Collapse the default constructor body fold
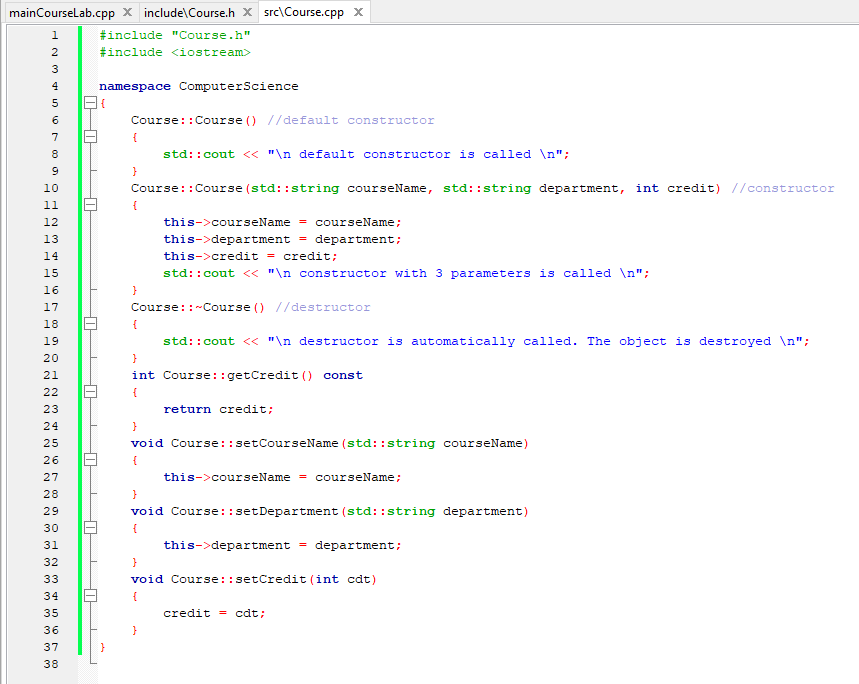 (x=91, y=137)
